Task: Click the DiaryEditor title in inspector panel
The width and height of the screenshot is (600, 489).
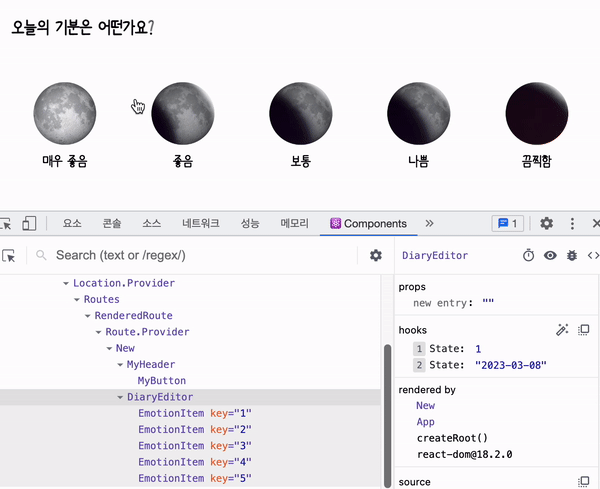Action: (435, 256)
